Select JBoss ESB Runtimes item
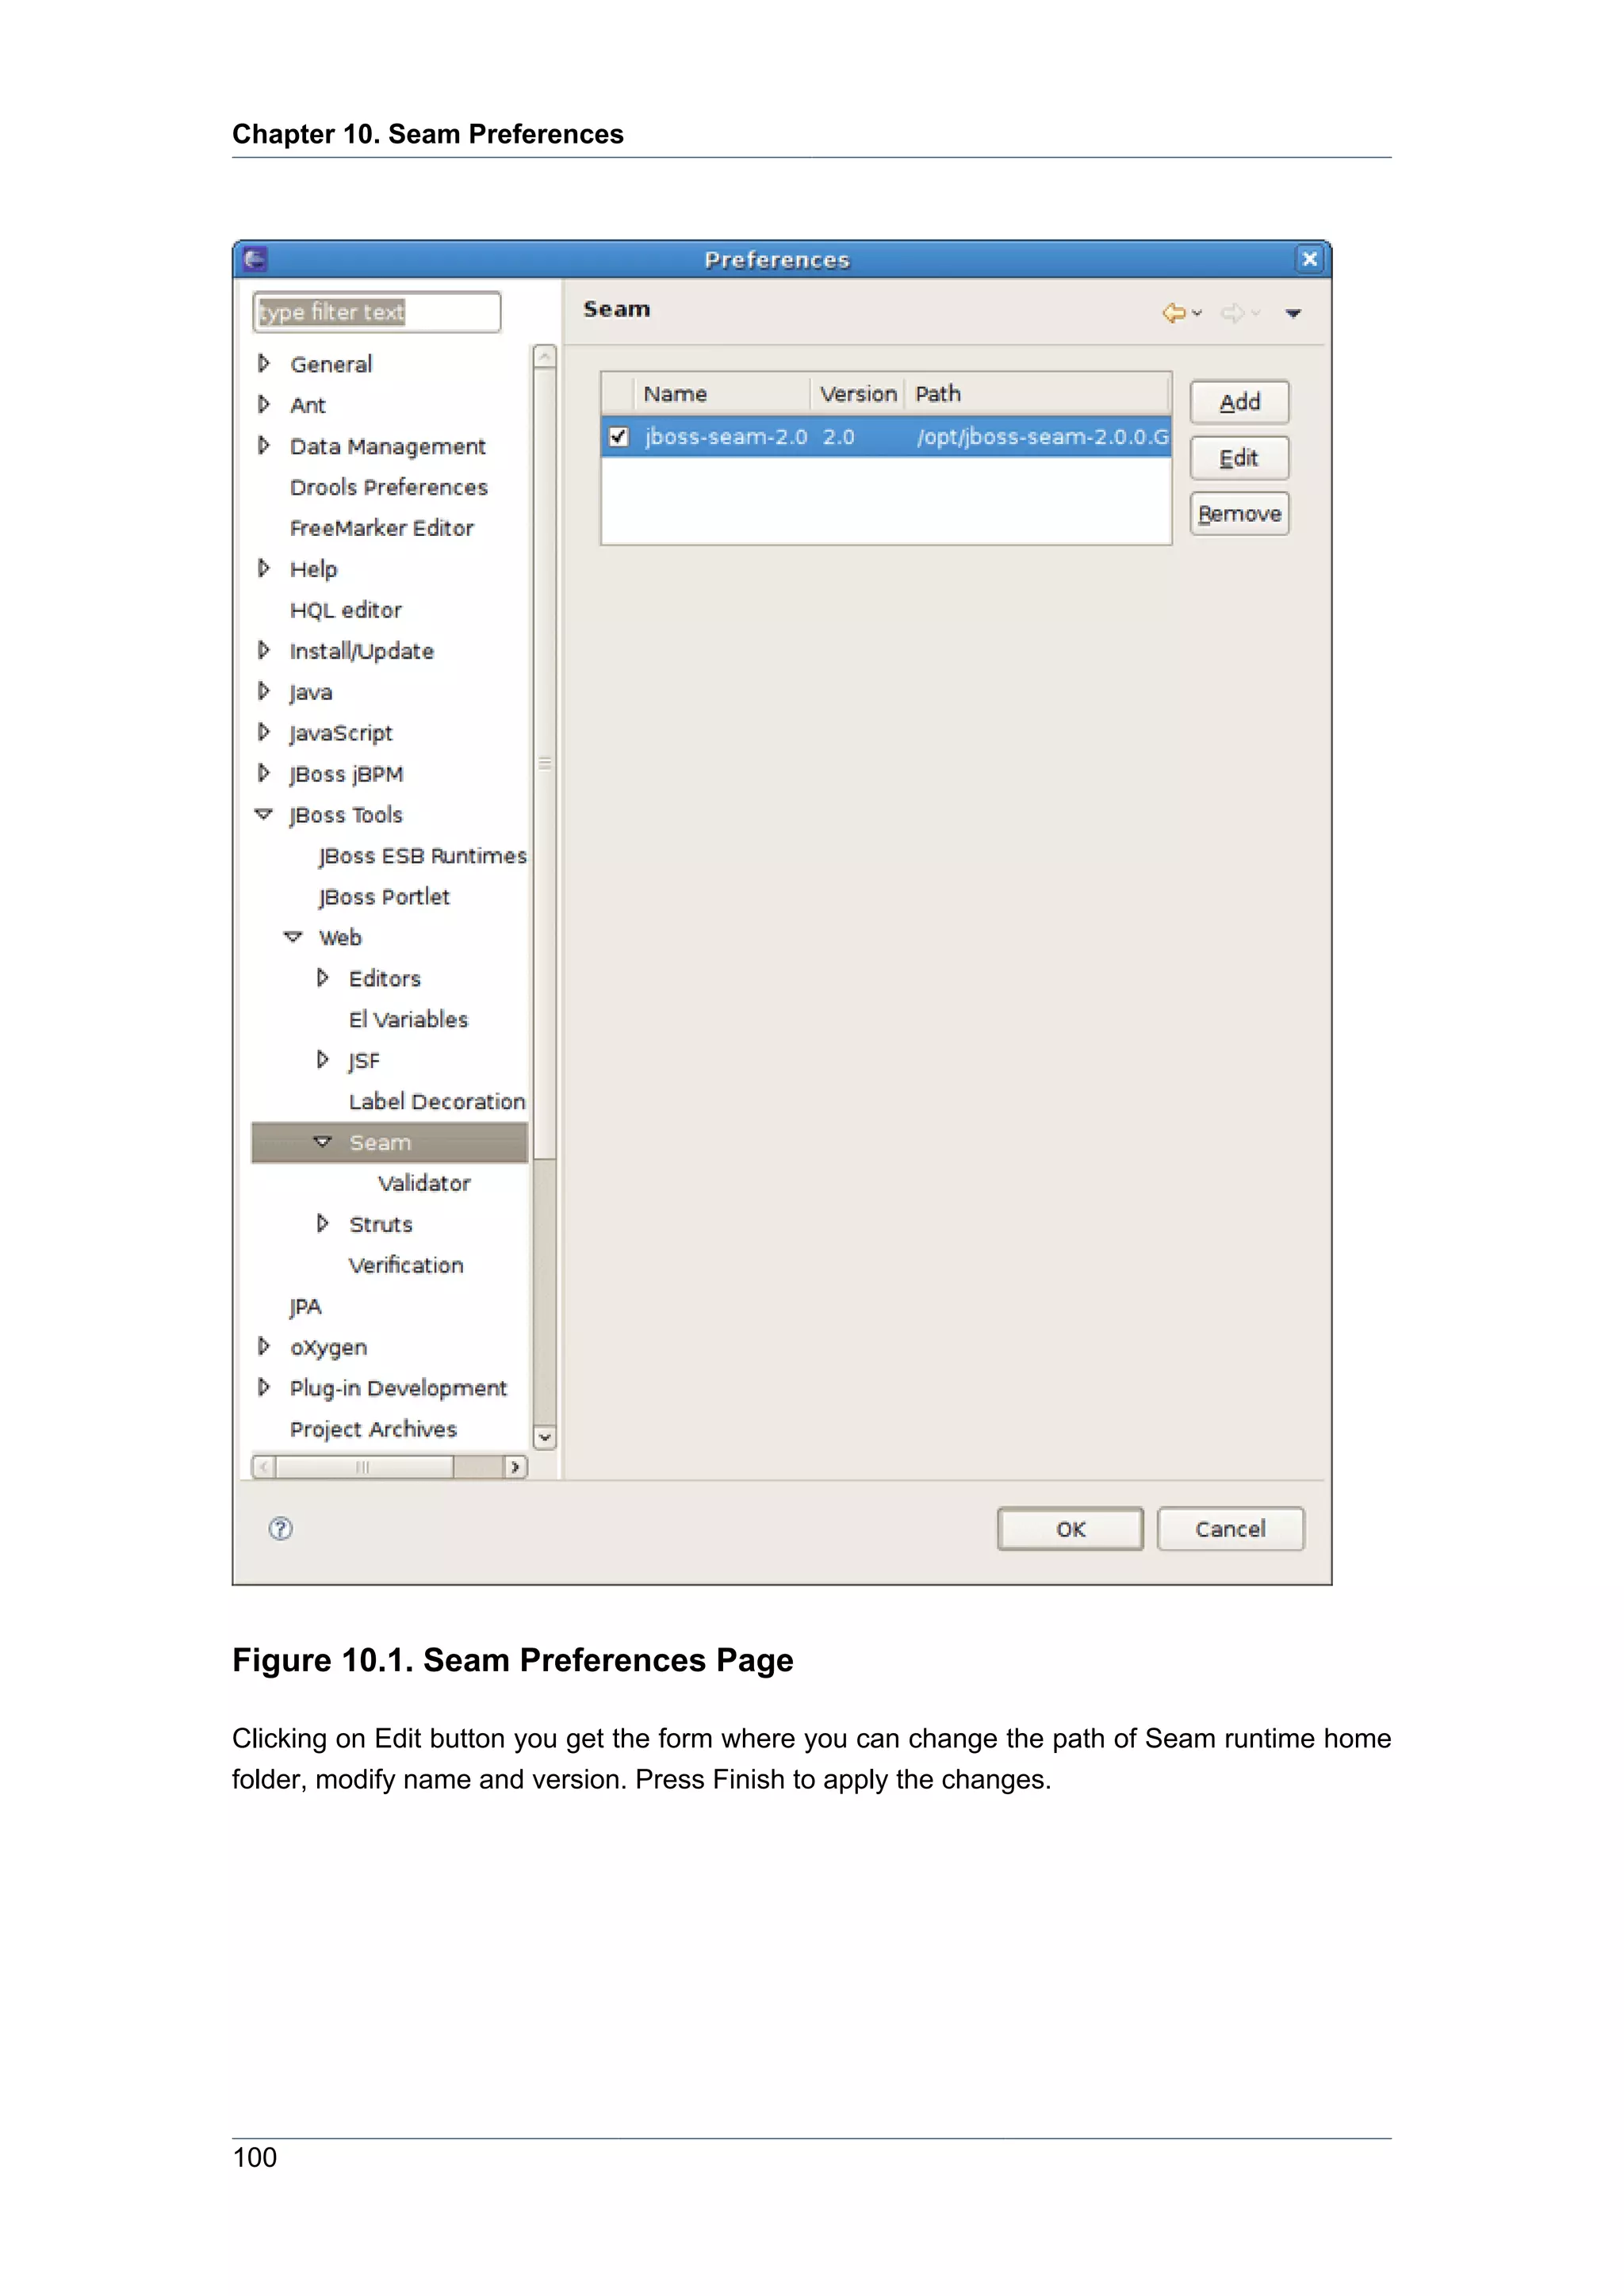 [x=422, y=856]
